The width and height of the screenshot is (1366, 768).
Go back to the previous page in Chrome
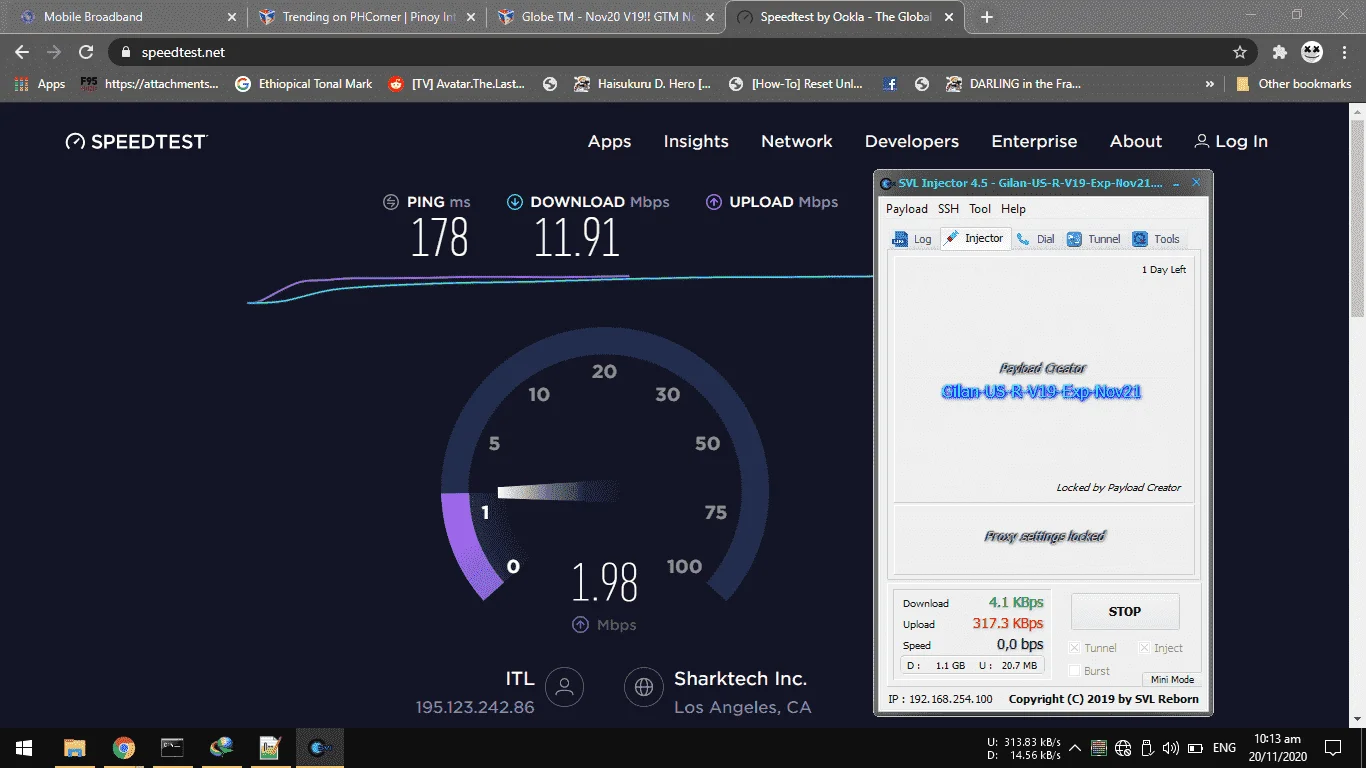click(22, 52)
